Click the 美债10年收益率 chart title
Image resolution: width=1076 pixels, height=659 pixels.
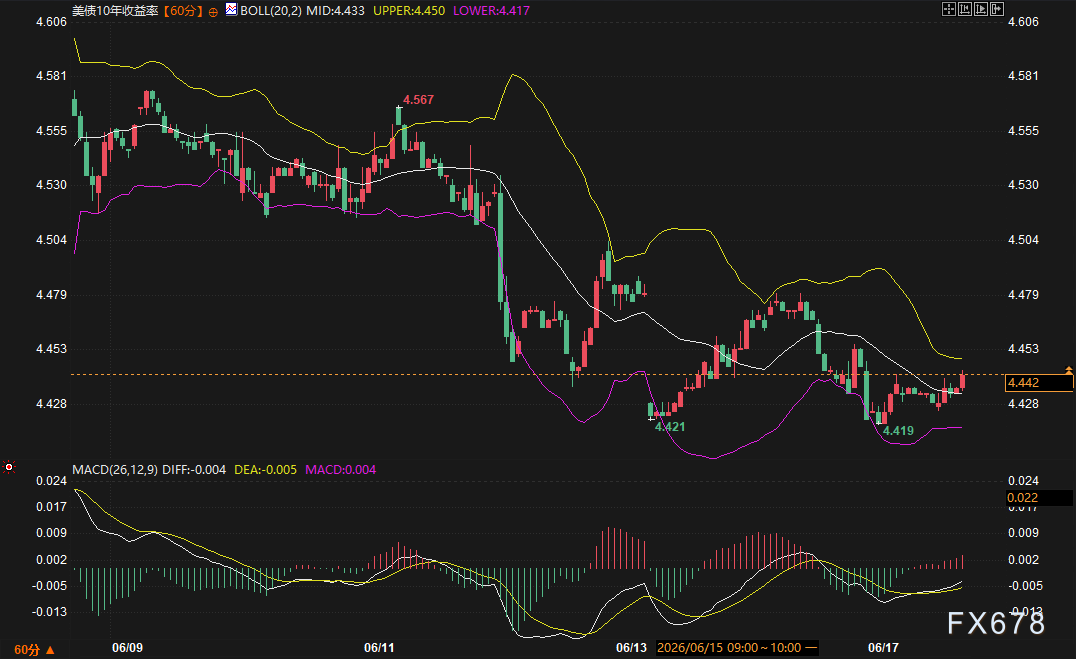point(115,11)
